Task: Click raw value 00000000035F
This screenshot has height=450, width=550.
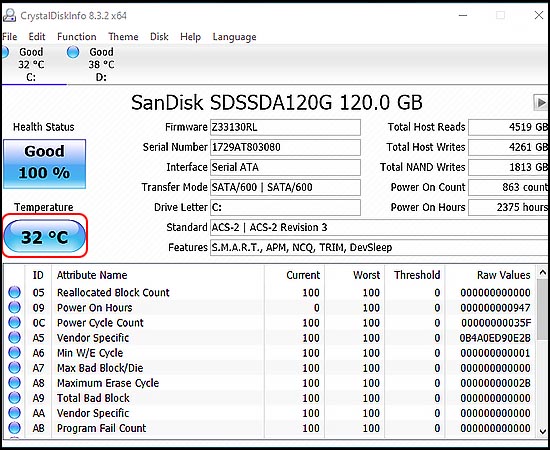Action: click(496, 323)
